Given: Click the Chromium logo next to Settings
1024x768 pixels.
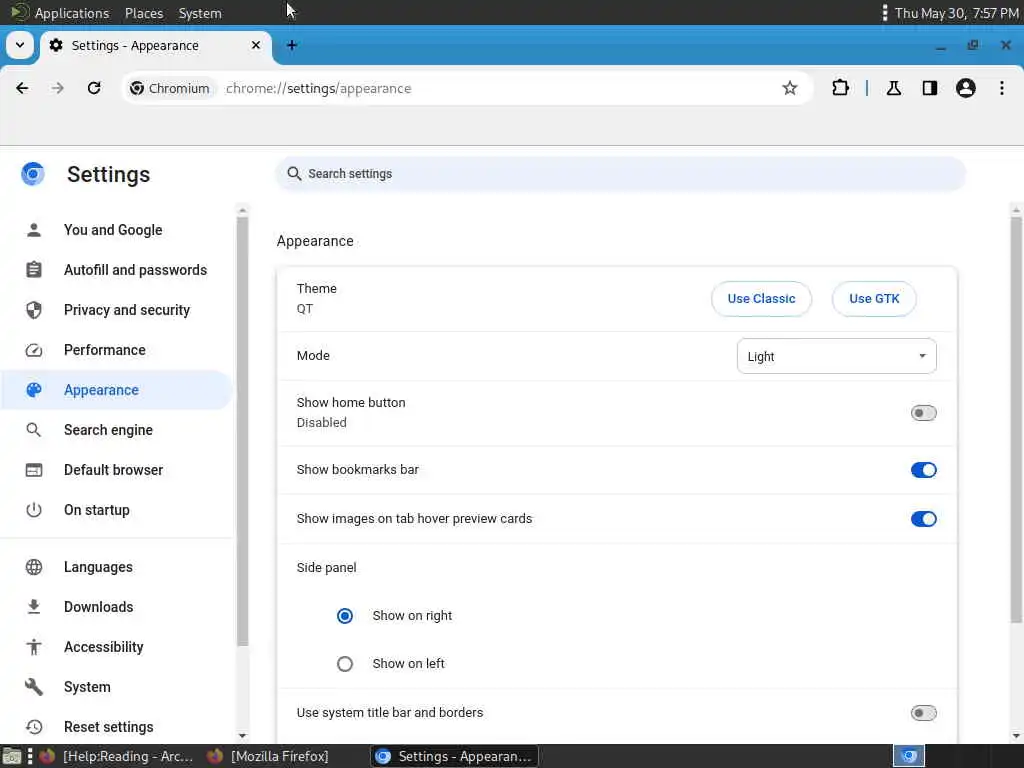Looking at the screenshot, I should (x=33, y=174).
